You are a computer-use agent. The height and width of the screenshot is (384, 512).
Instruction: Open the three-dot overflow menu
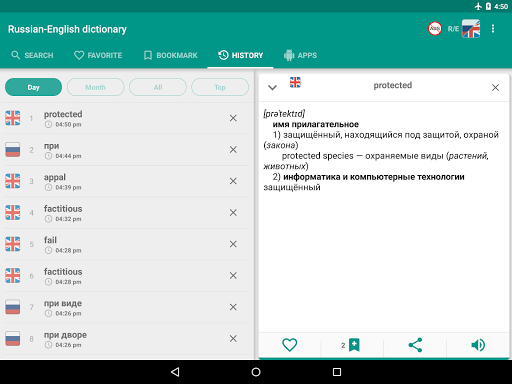click(493, 29)
